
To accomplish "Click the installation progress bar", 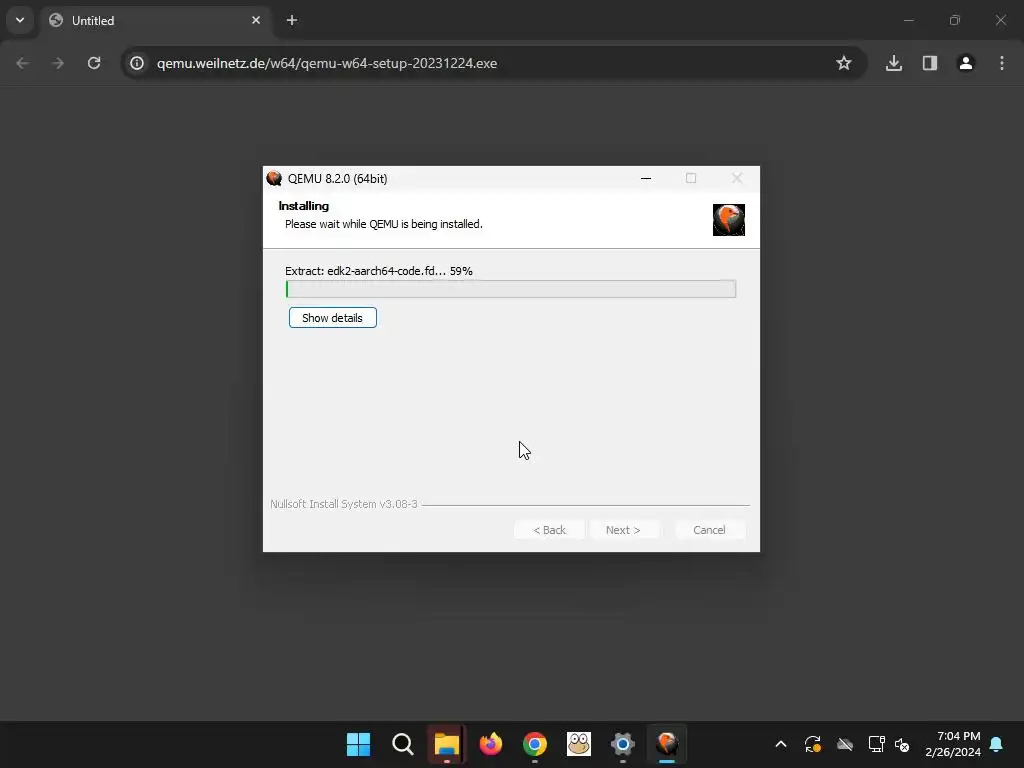I will [511, 289].
